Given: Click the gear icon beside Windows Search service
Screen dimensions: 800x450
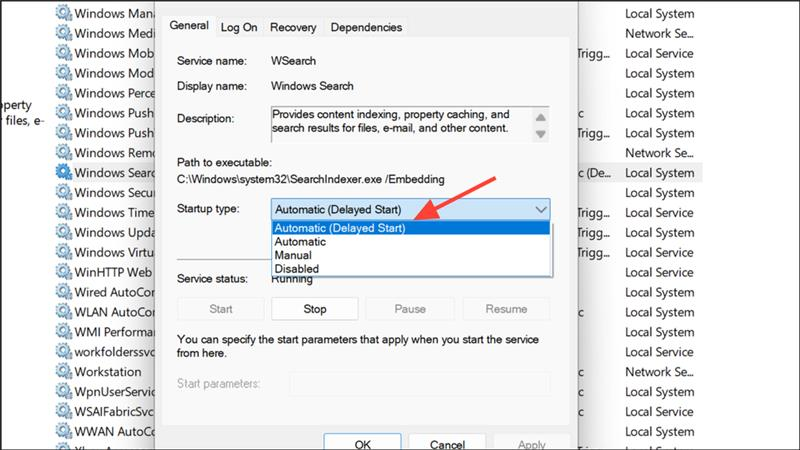Looking at the screenshot, I should click(64, 172).
